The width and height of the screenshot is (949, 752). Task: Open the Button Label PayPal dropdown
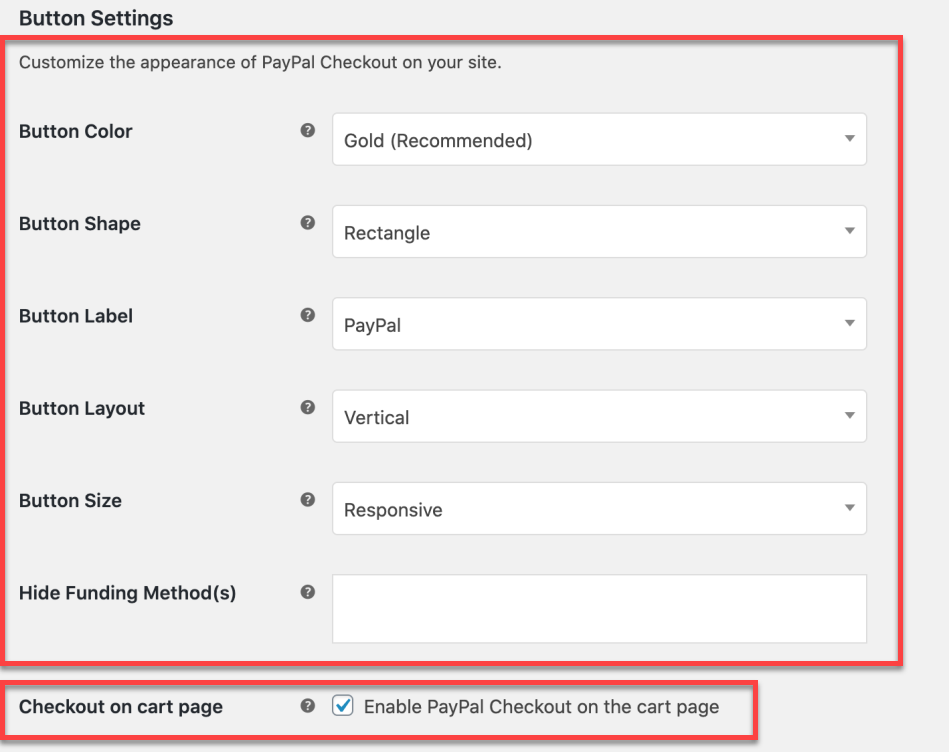click(x=599, y=324)
